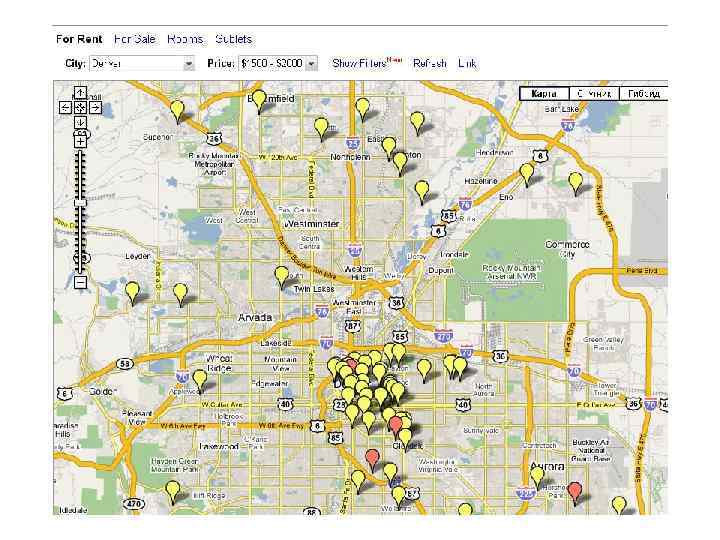Open the Price range dropdown
This screenshot has width=720, height=540.
point(278,63)
